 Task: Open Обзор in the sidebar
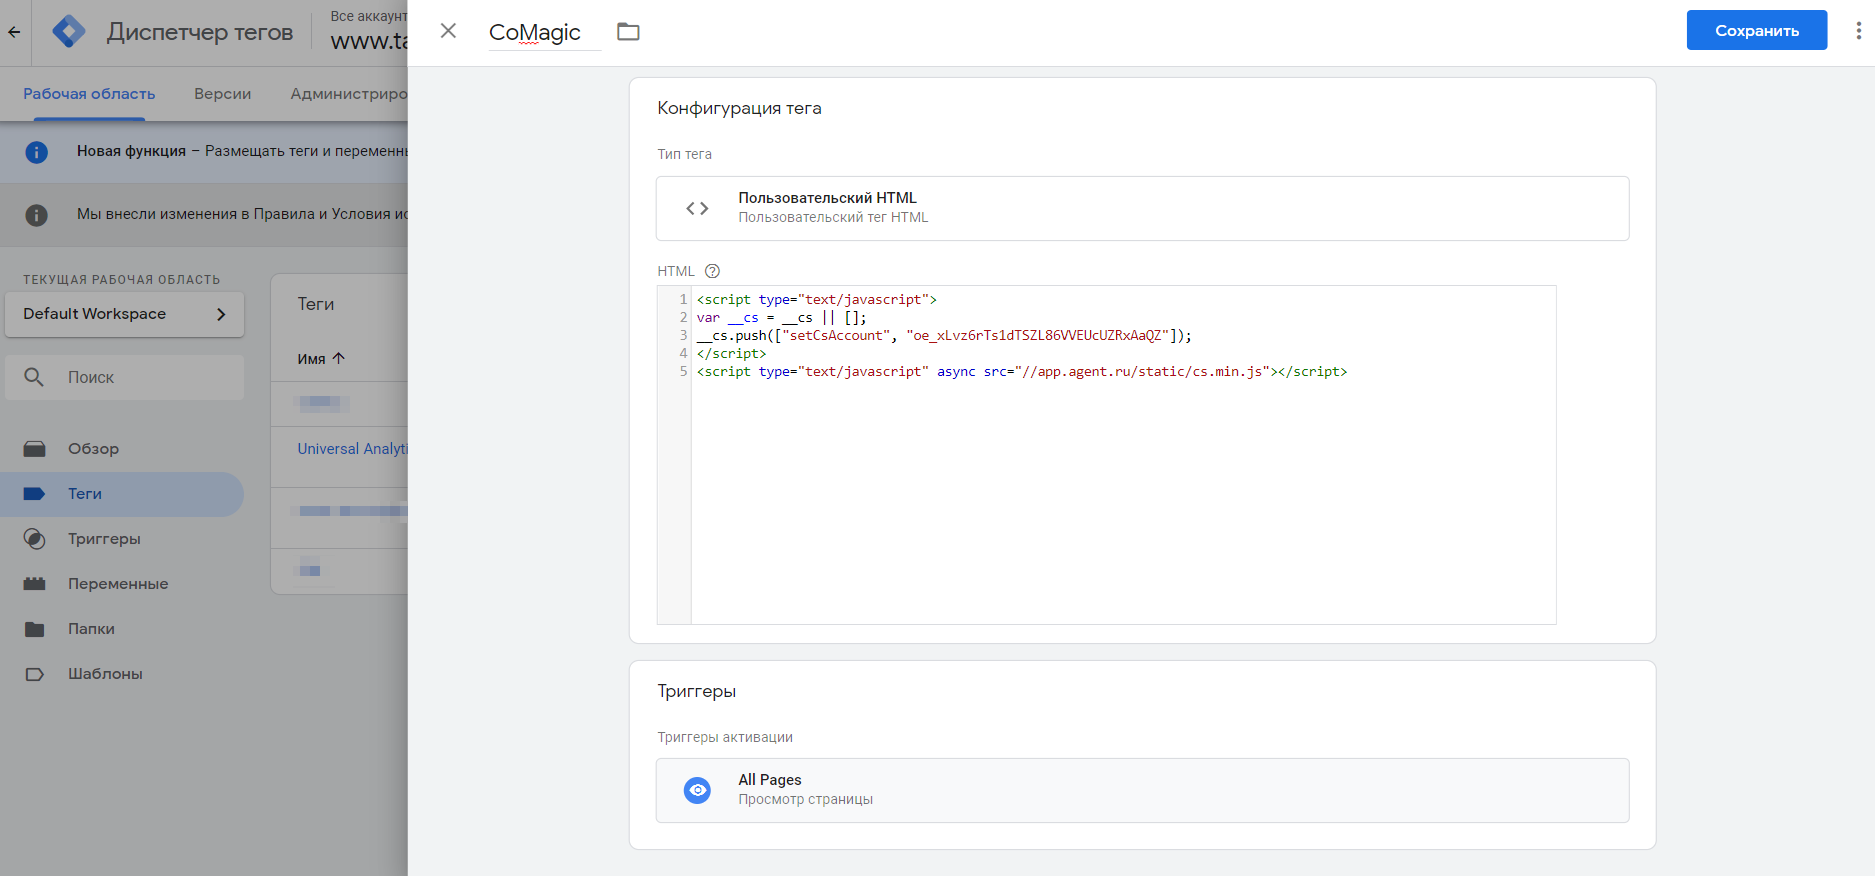tap(121, 449)
